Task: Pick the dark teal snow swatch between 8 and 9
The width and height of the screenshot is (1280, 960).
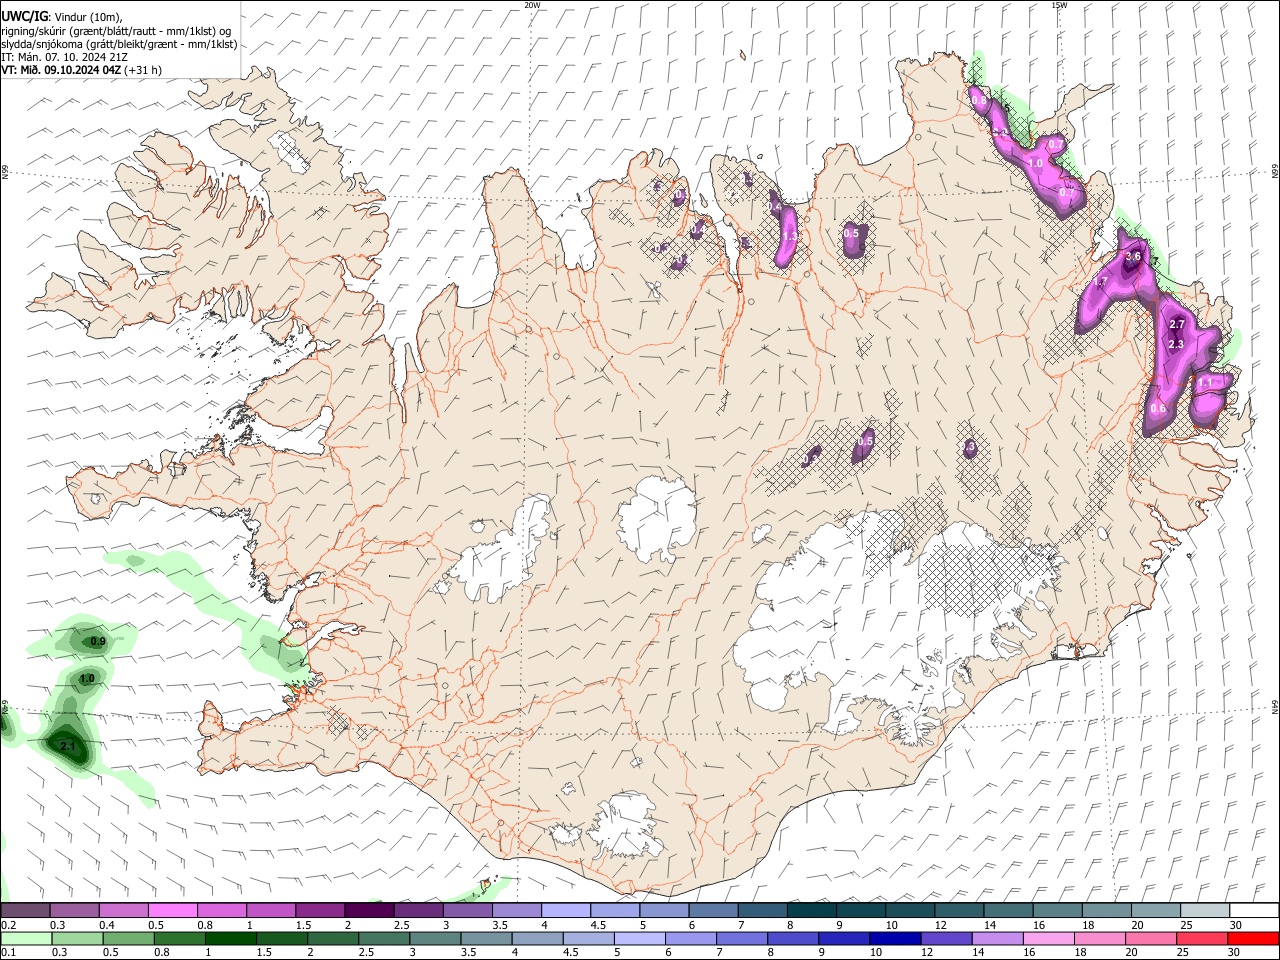Action: 812,911
